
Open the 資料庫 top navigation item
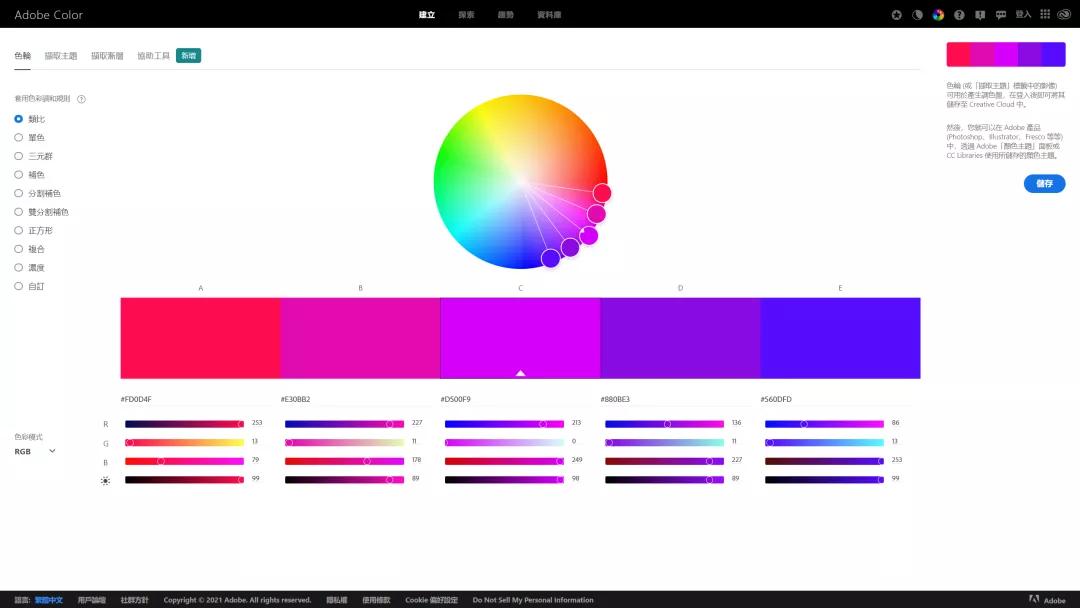[549, 14]
